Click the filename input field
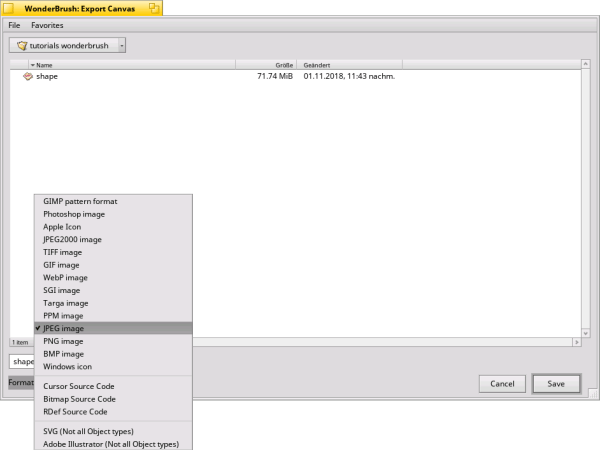The height and width of the screenshot is (450, 600). click(20, 361)
